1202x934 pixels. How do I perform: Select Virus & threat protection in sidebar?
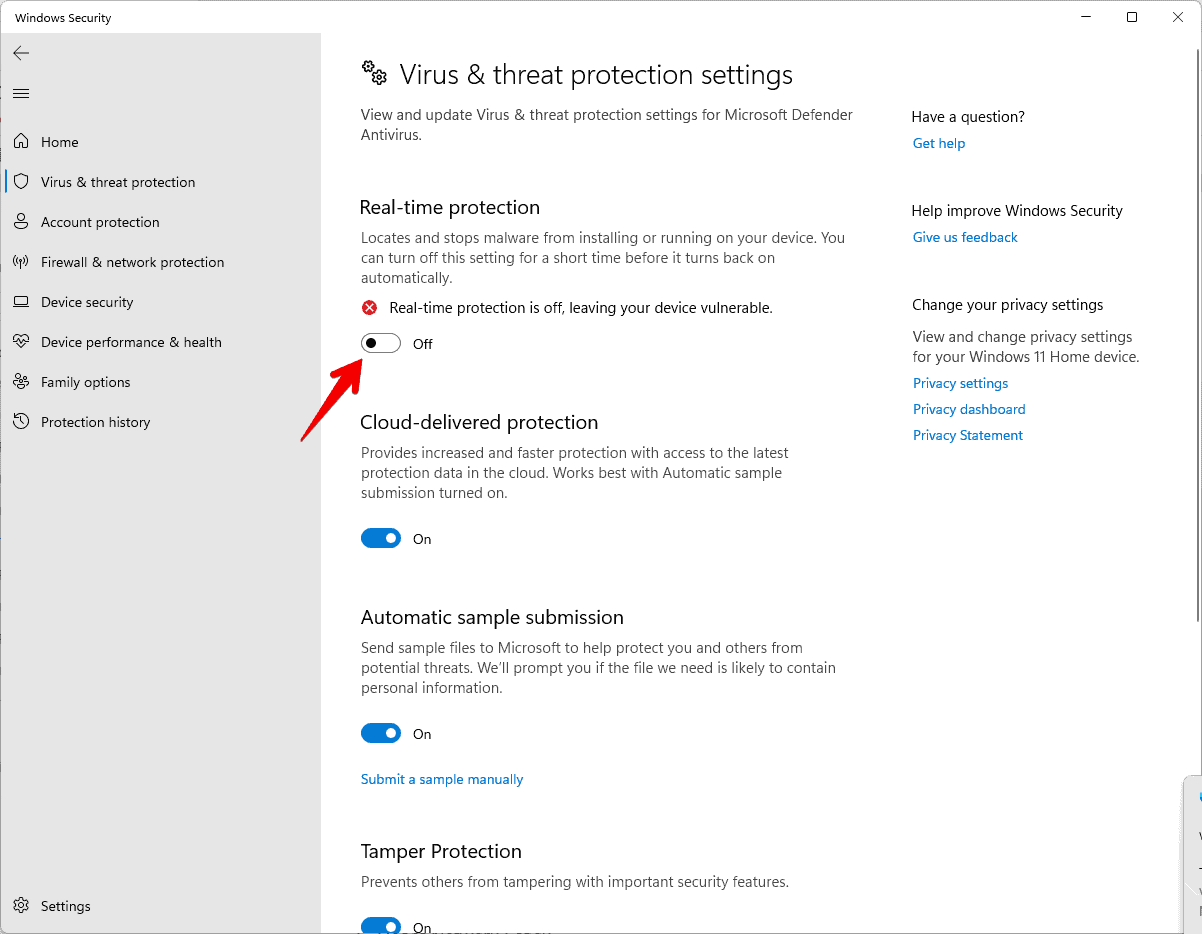[117, 181]
